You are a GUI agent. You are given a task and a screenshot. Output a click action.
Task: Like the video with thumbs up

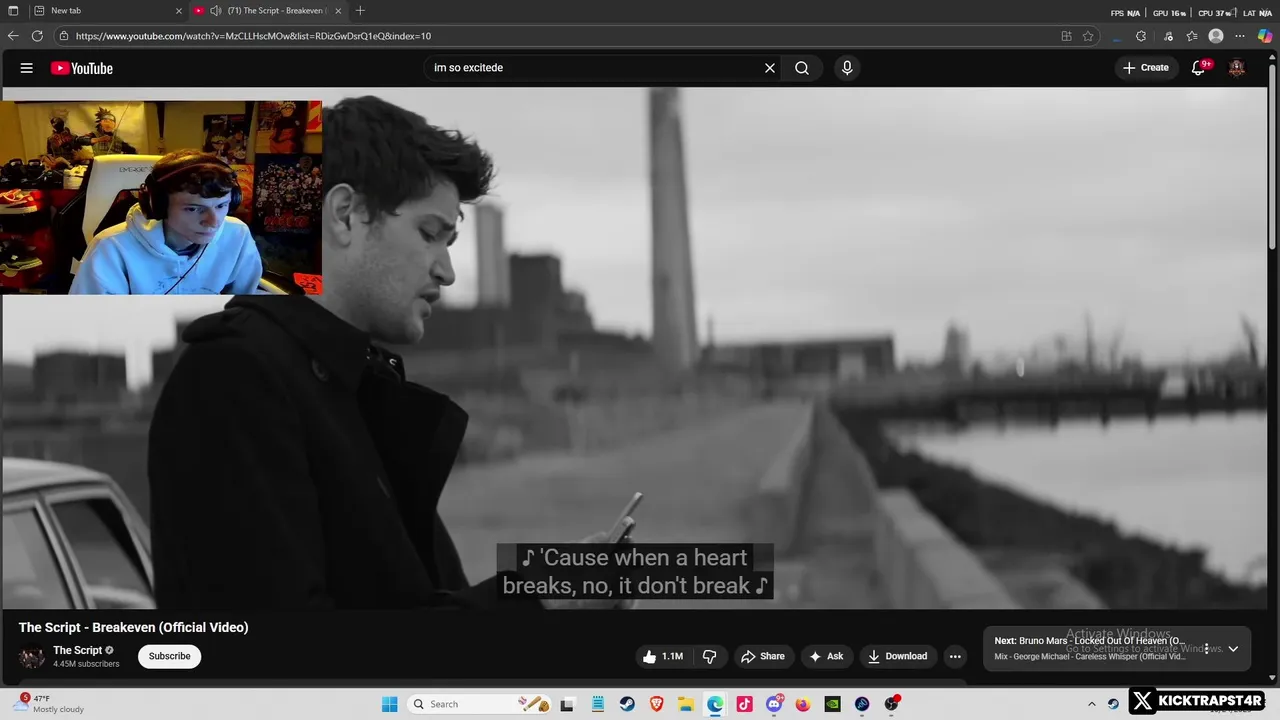click(662, 656)
